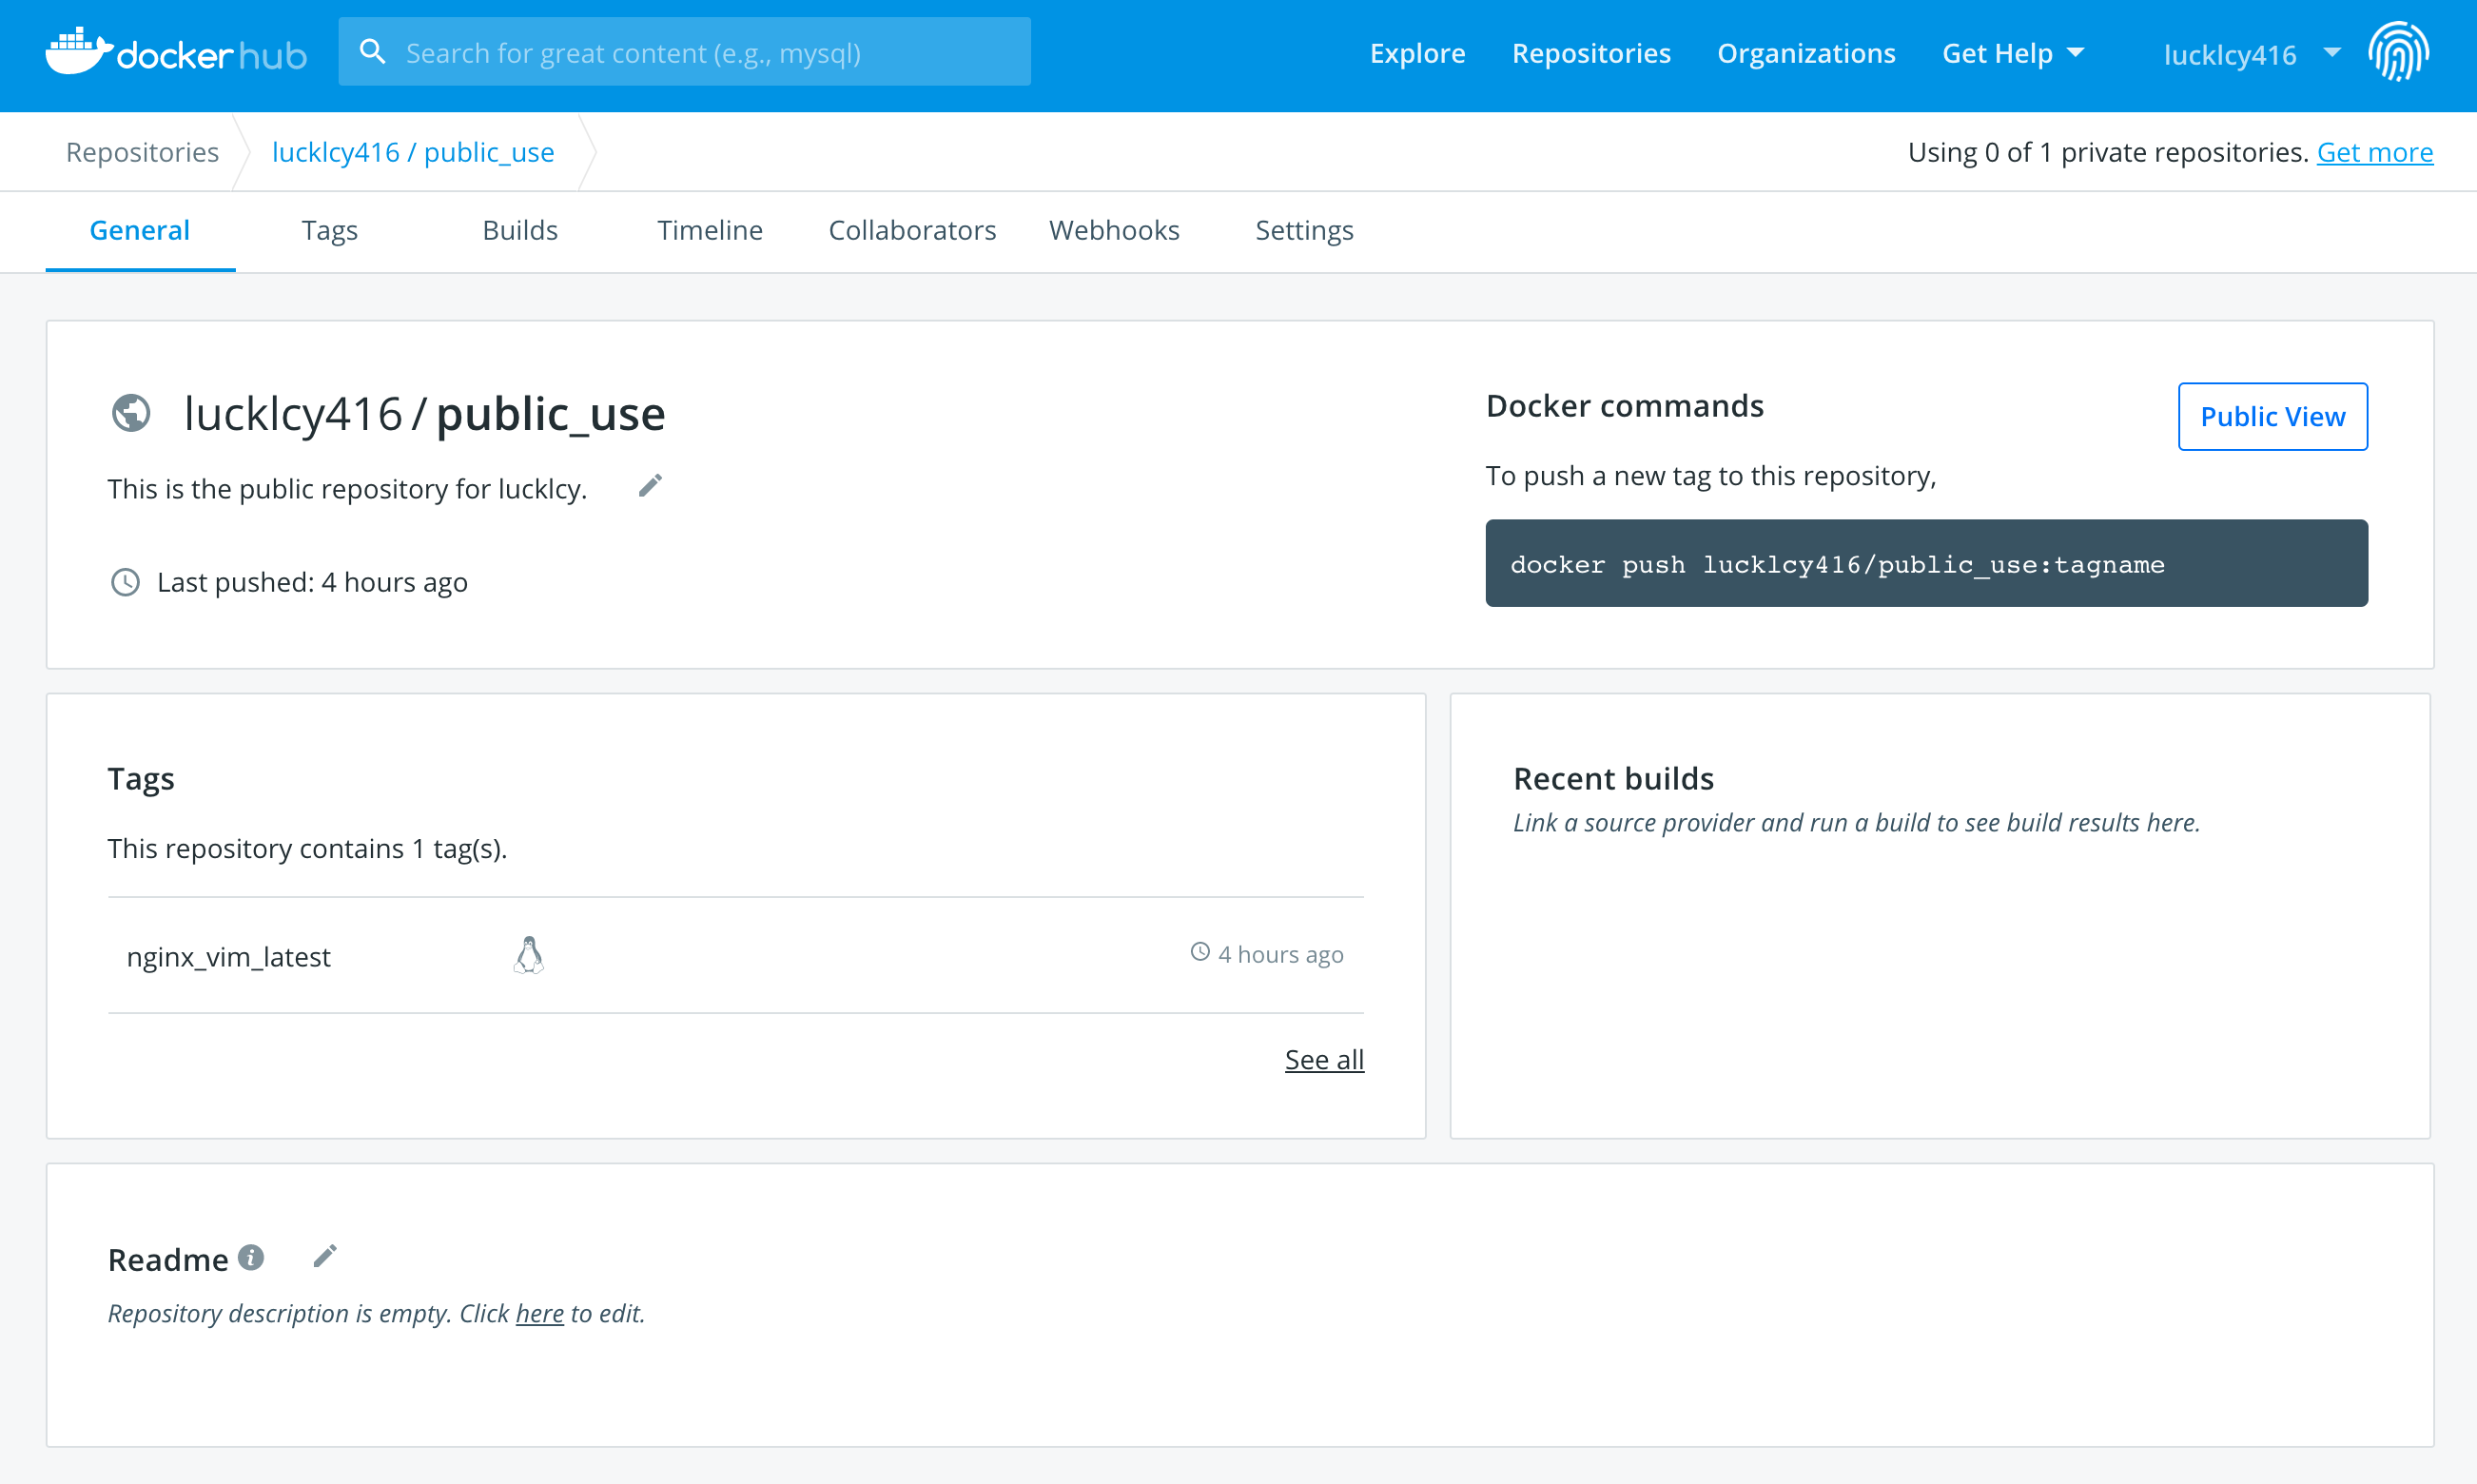Image resolution: width=2477 pixels, height=1484 pixels.
Task: Click See all tags link
Action: click(1324, 1059)
